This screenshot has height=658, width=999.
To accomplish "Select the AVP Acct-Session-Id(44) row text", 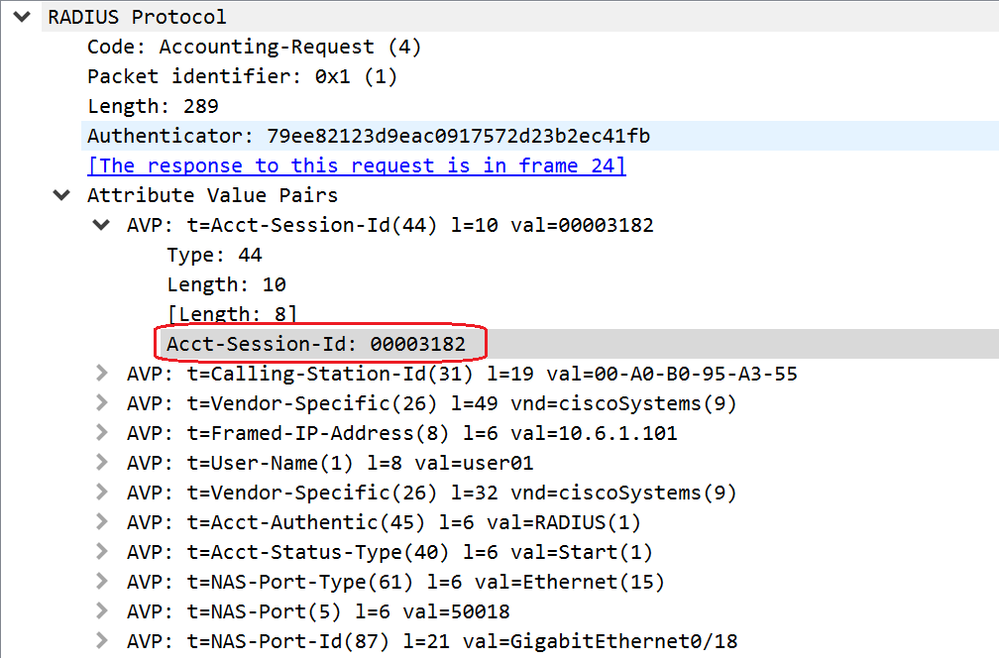I will tap(390, 225).
